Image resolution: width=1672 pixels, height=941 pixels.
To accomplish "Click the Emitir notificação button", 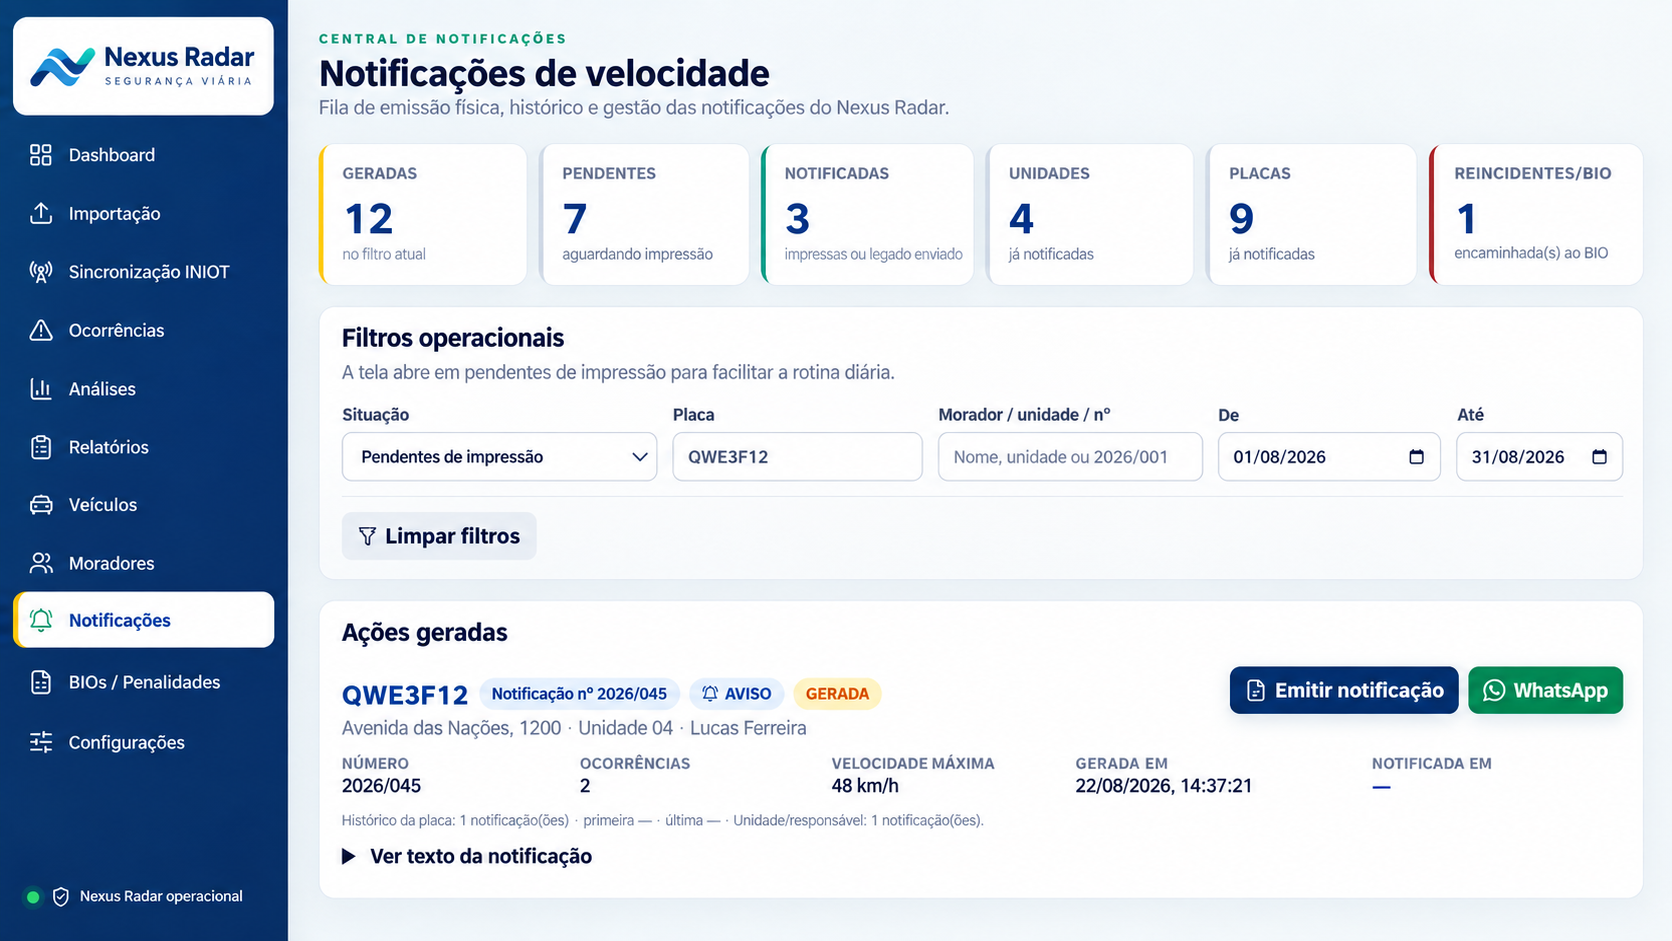I will [x=1344, y=690].
